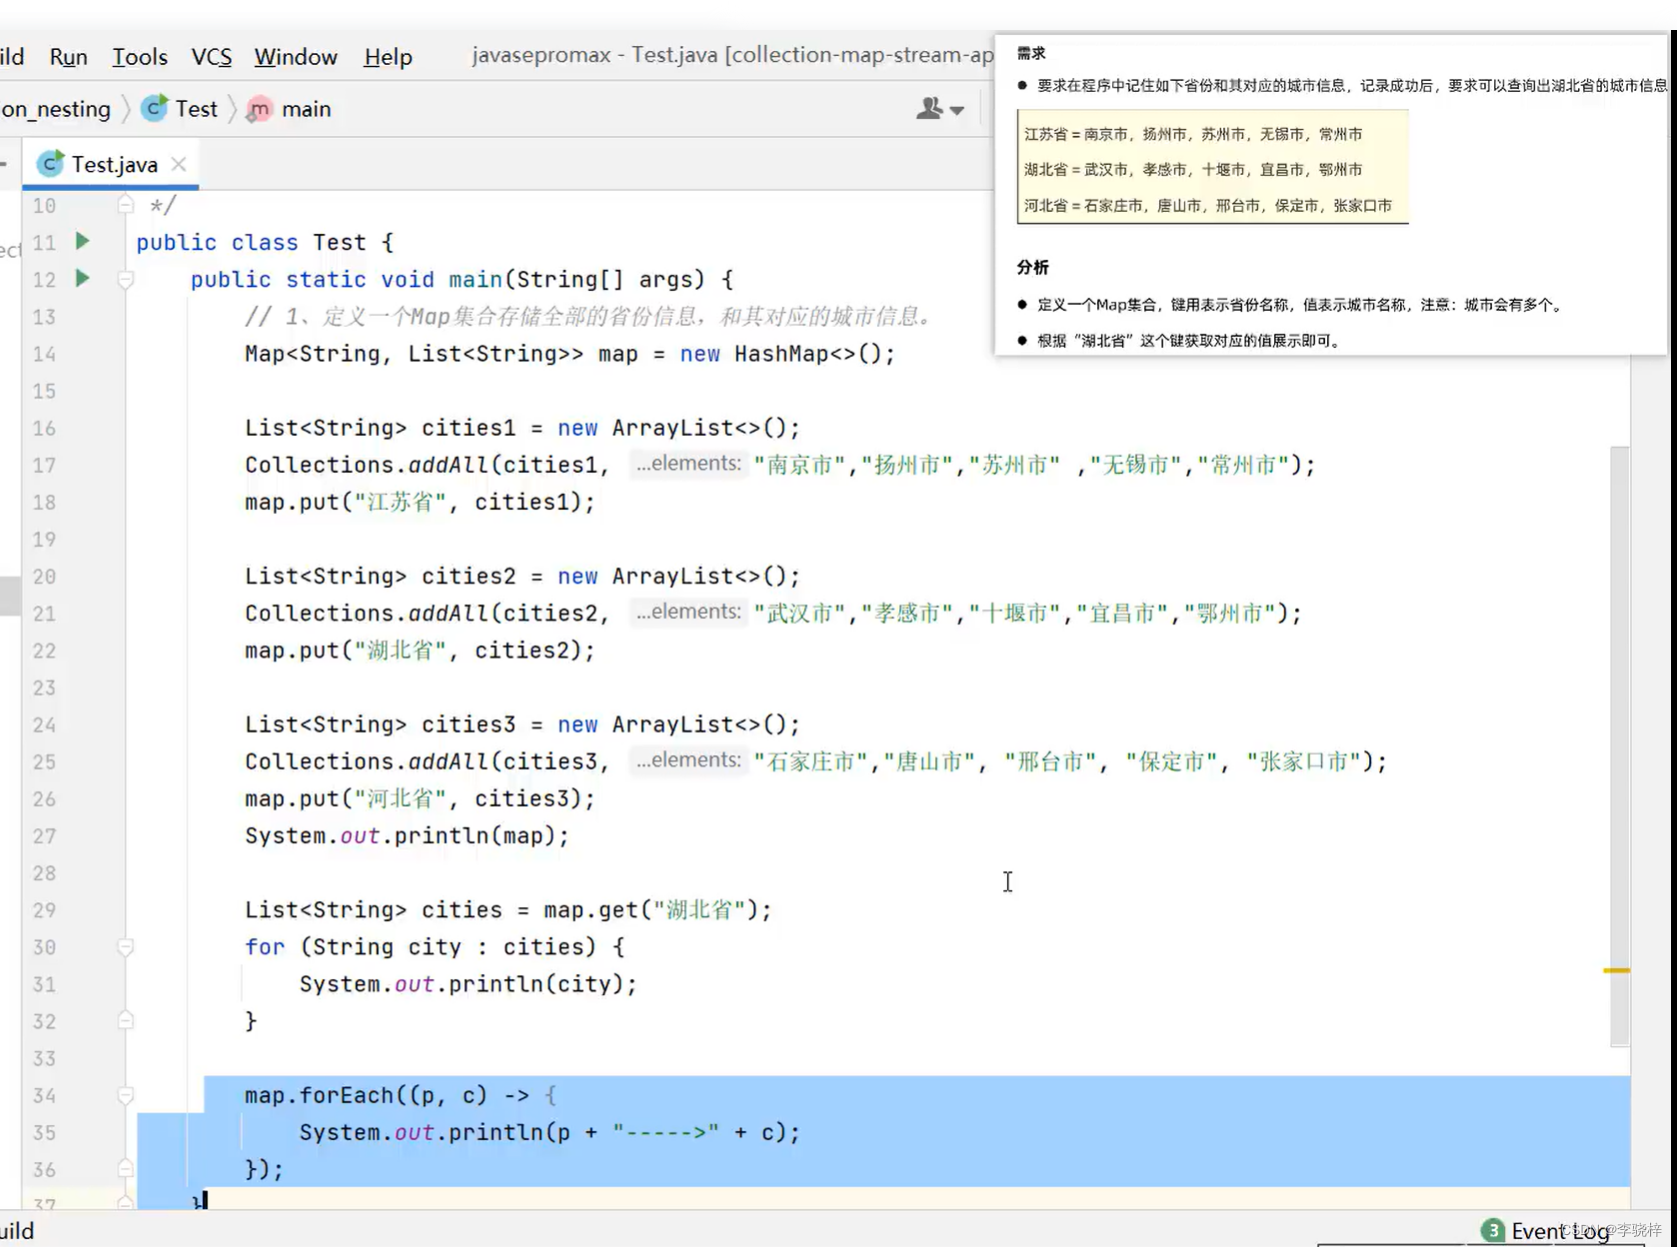Viewport: 1677px width, 1247px height.
Task: Toggle fold end marker at line 36
Action: pos(125,1168)
